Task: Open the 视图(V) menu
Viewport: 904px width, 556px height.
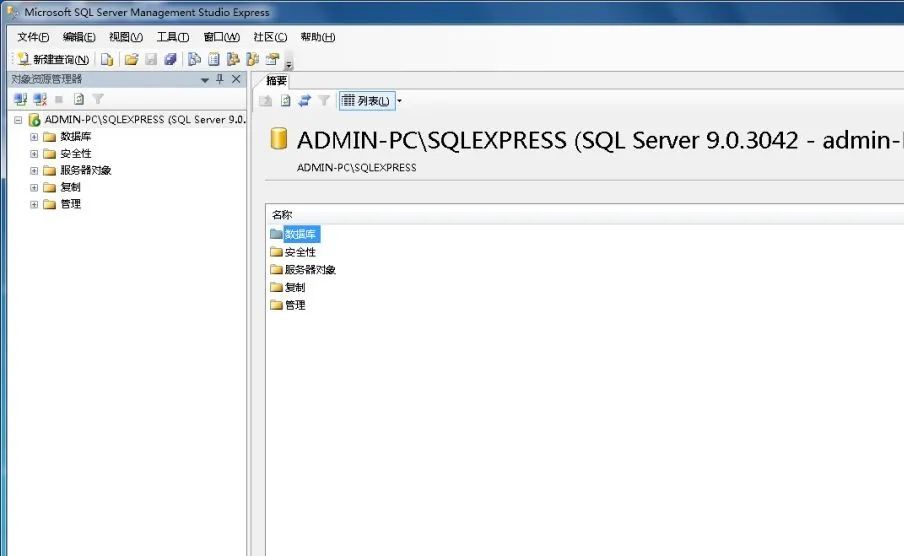Action: 126,37
